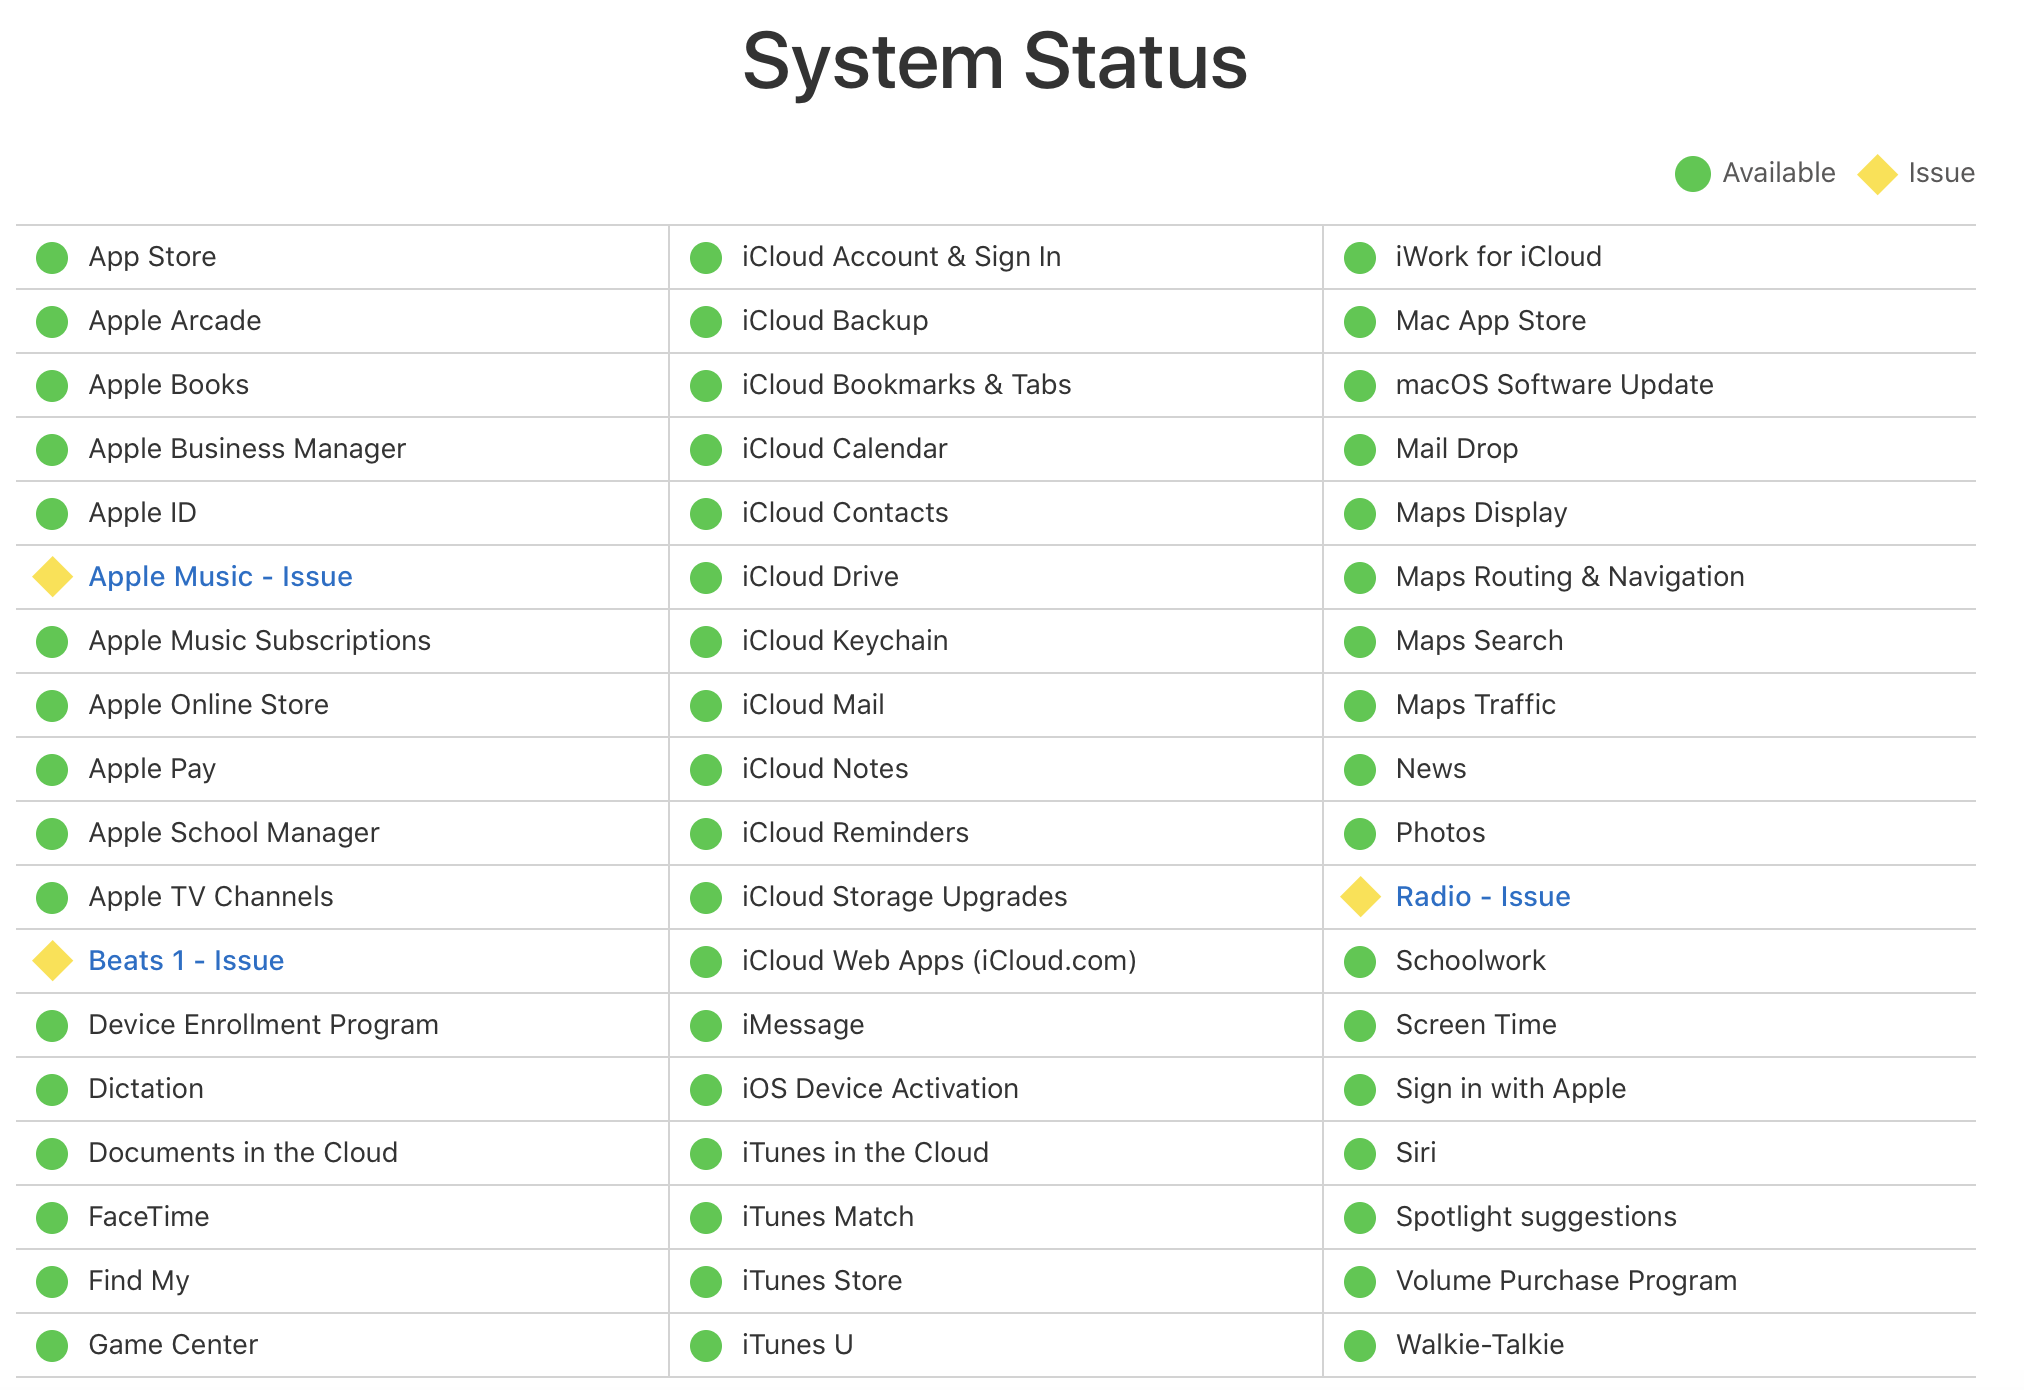The image size is (2024, 1390).
Task: Select the FaceTime service entry
Action: click(x=148, y=1217)
